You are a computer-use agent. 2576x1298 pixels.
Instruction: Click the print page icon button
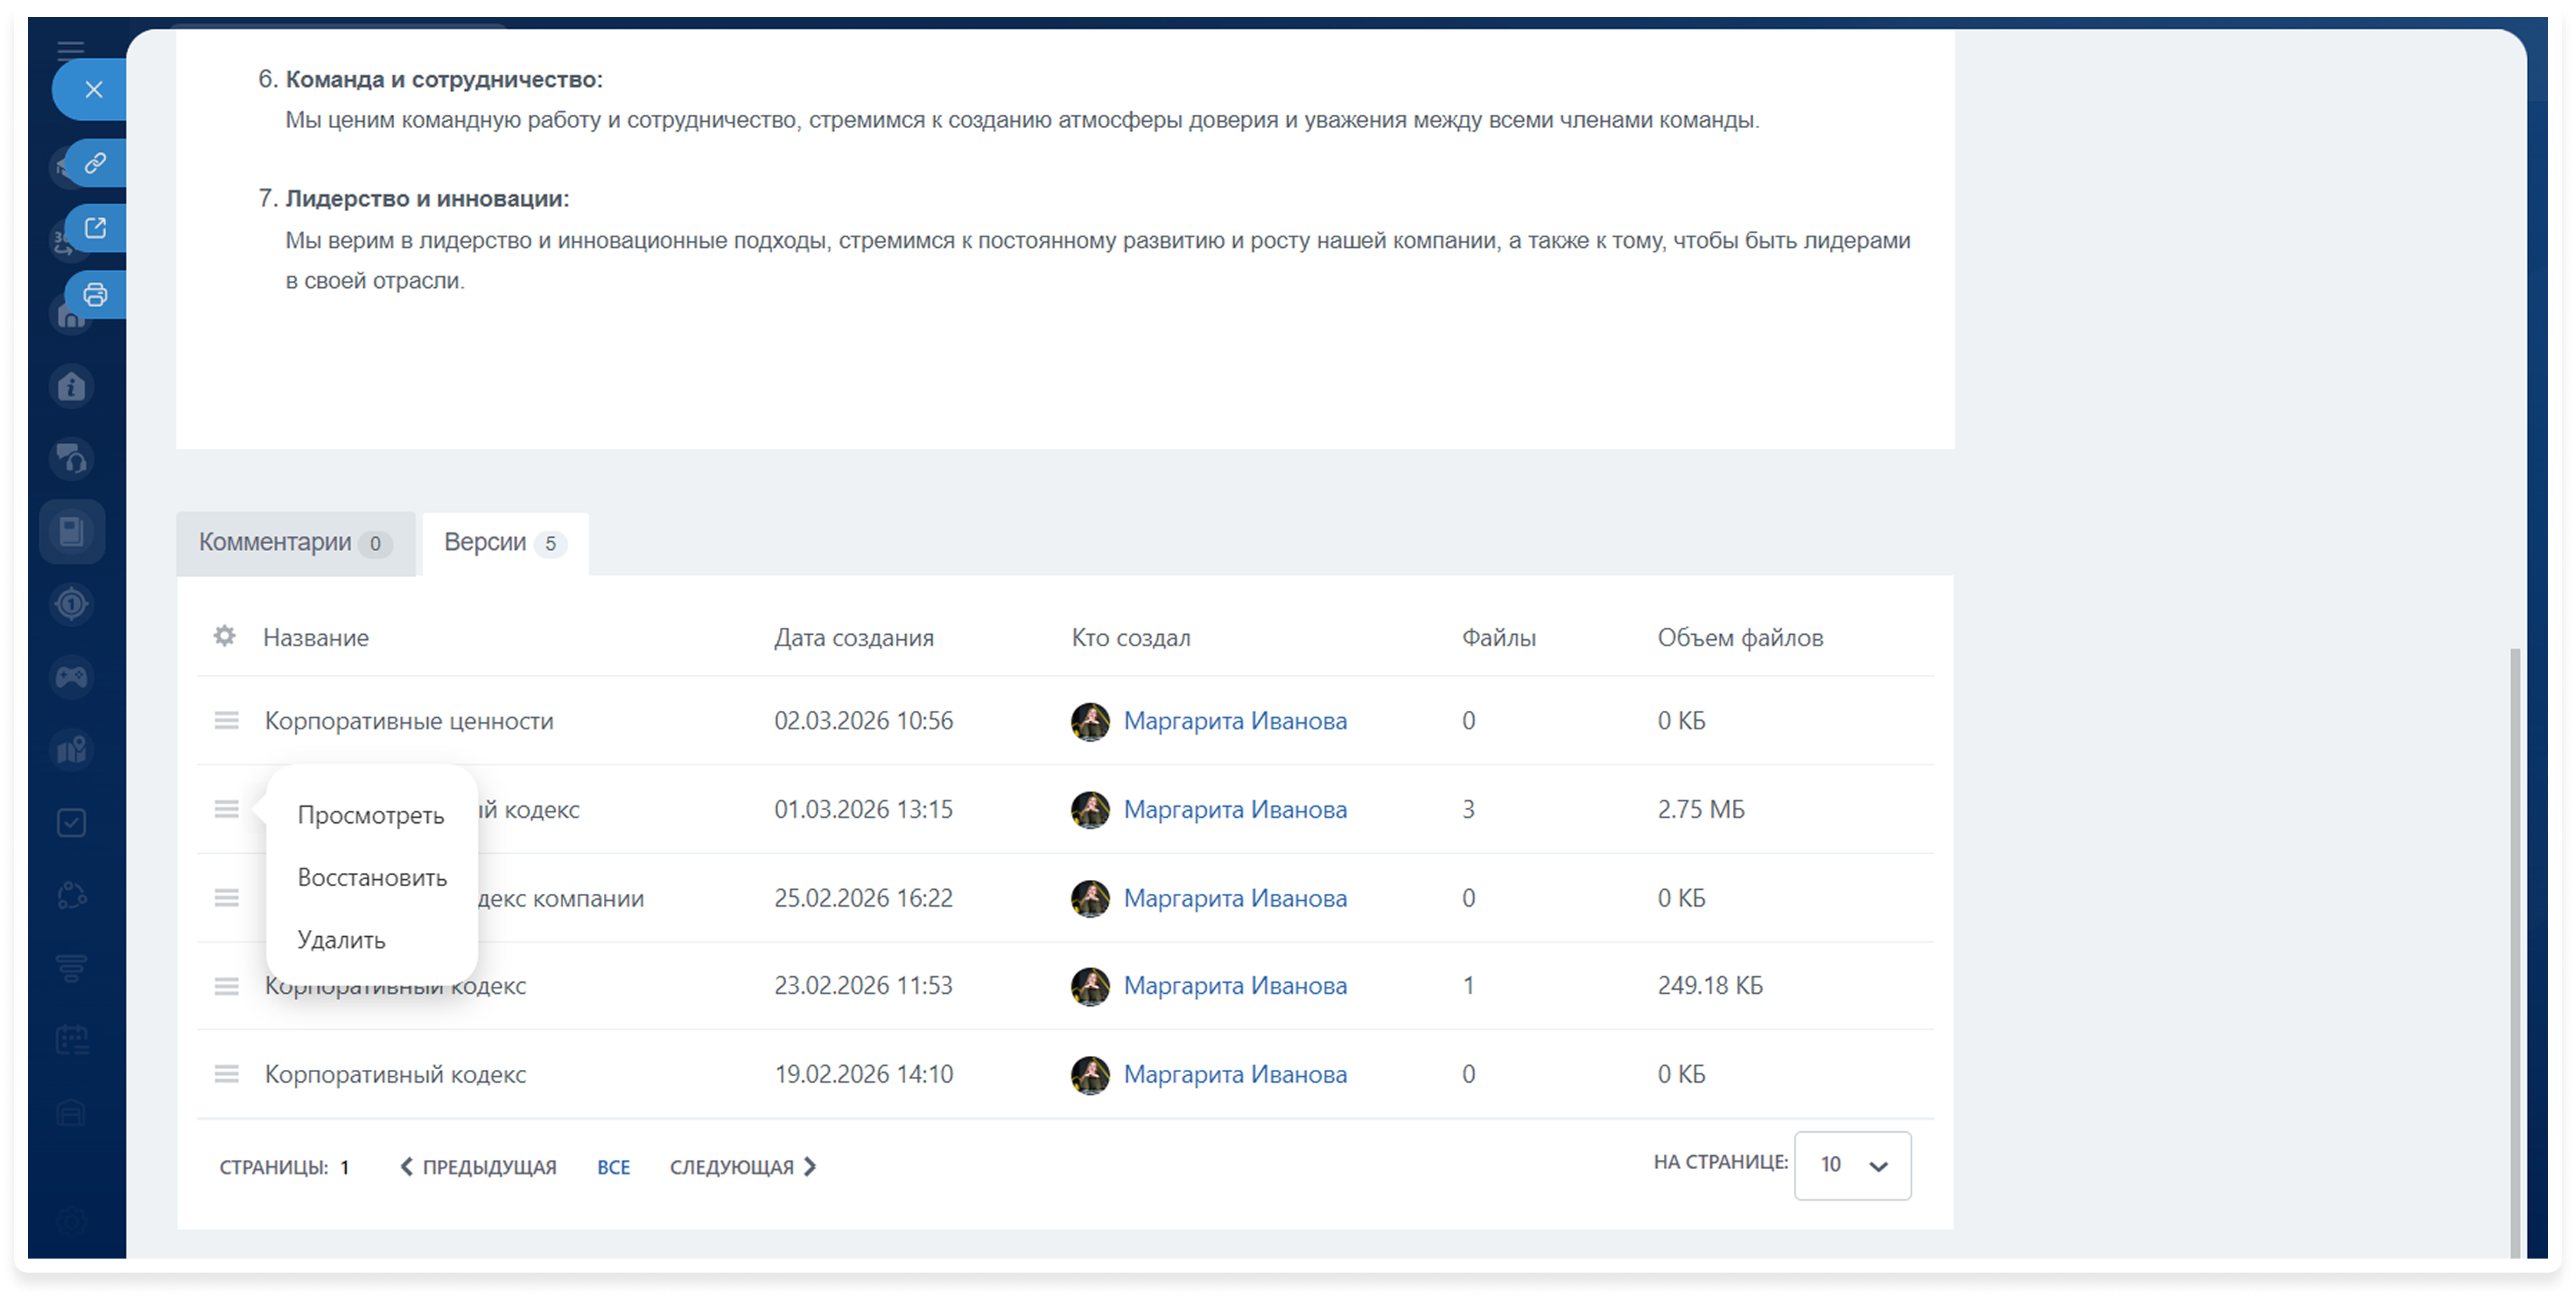pyautogui.click(x=95, y=295)
